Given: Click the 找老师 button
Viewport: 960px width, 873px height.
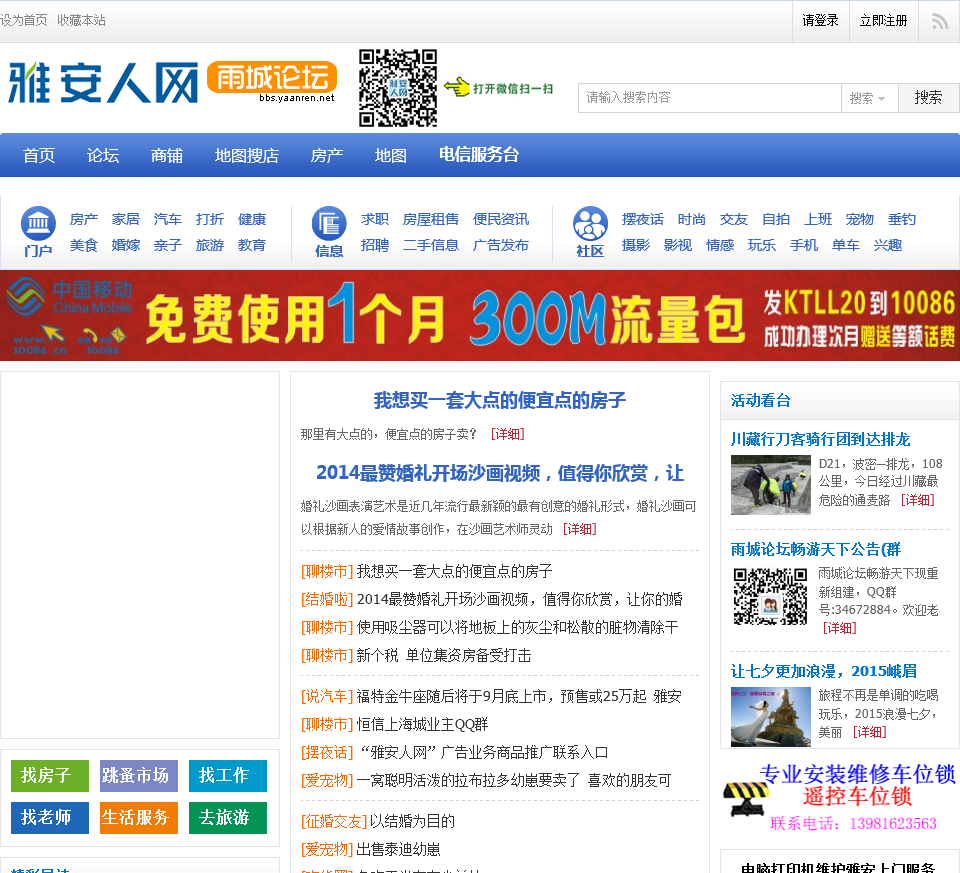Looking at the screenshot, I should coord(50,818).
